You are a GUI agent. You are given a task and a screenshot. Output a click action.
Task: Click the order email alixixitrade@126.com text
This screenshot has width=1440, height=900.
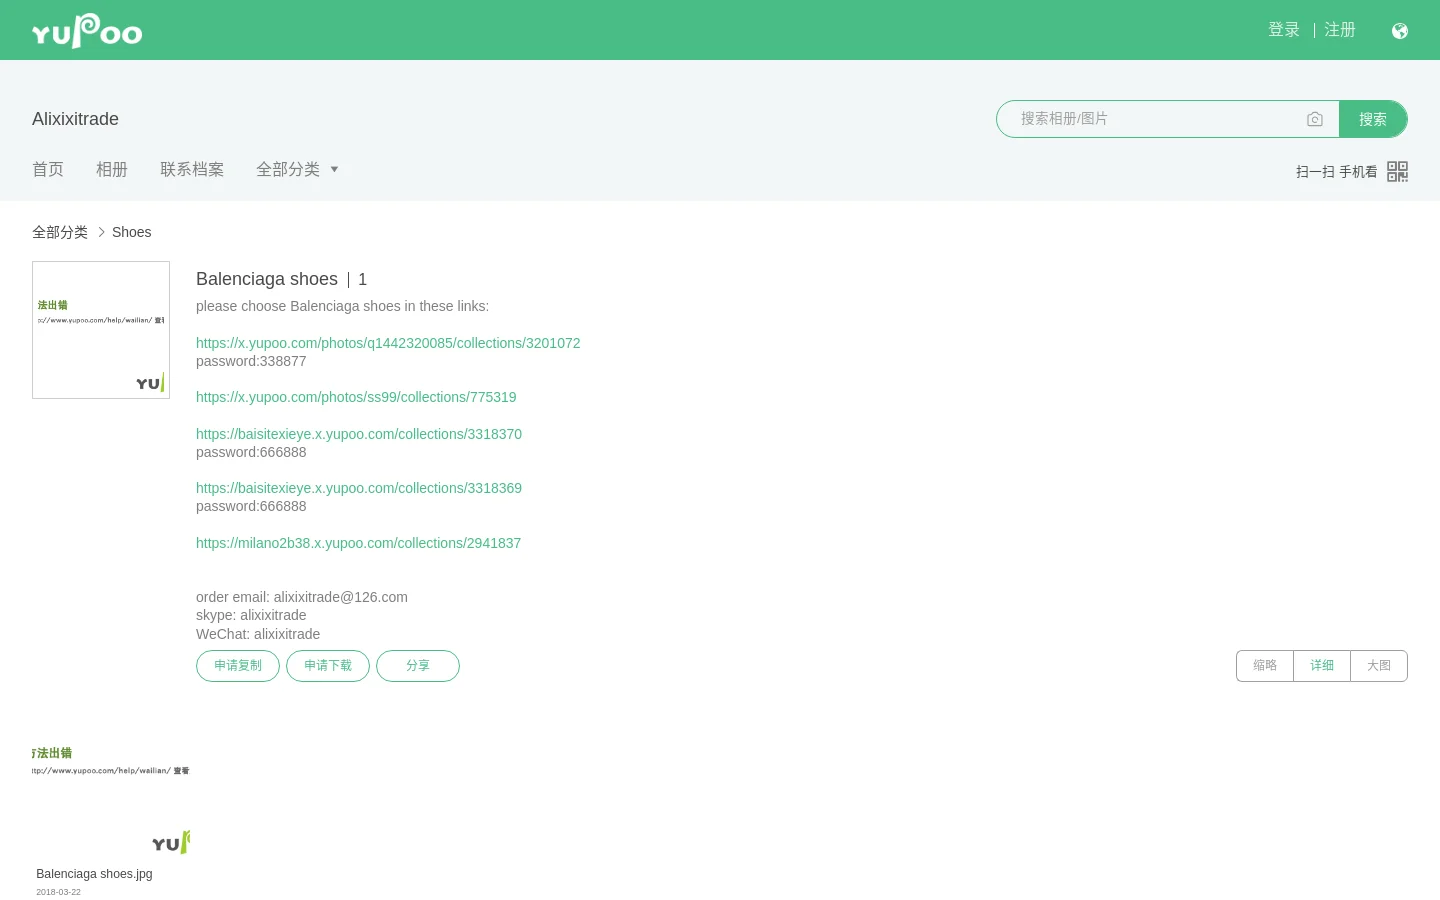302,597
